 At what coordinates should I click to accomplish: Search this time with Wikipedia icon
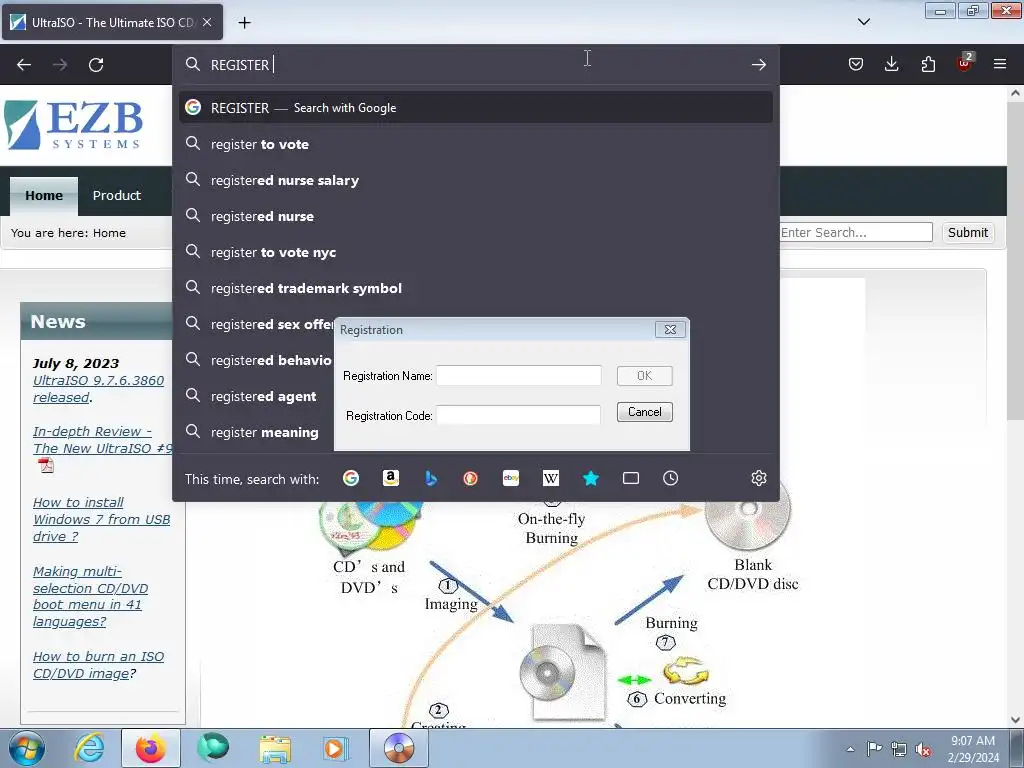tap(551, 478)
